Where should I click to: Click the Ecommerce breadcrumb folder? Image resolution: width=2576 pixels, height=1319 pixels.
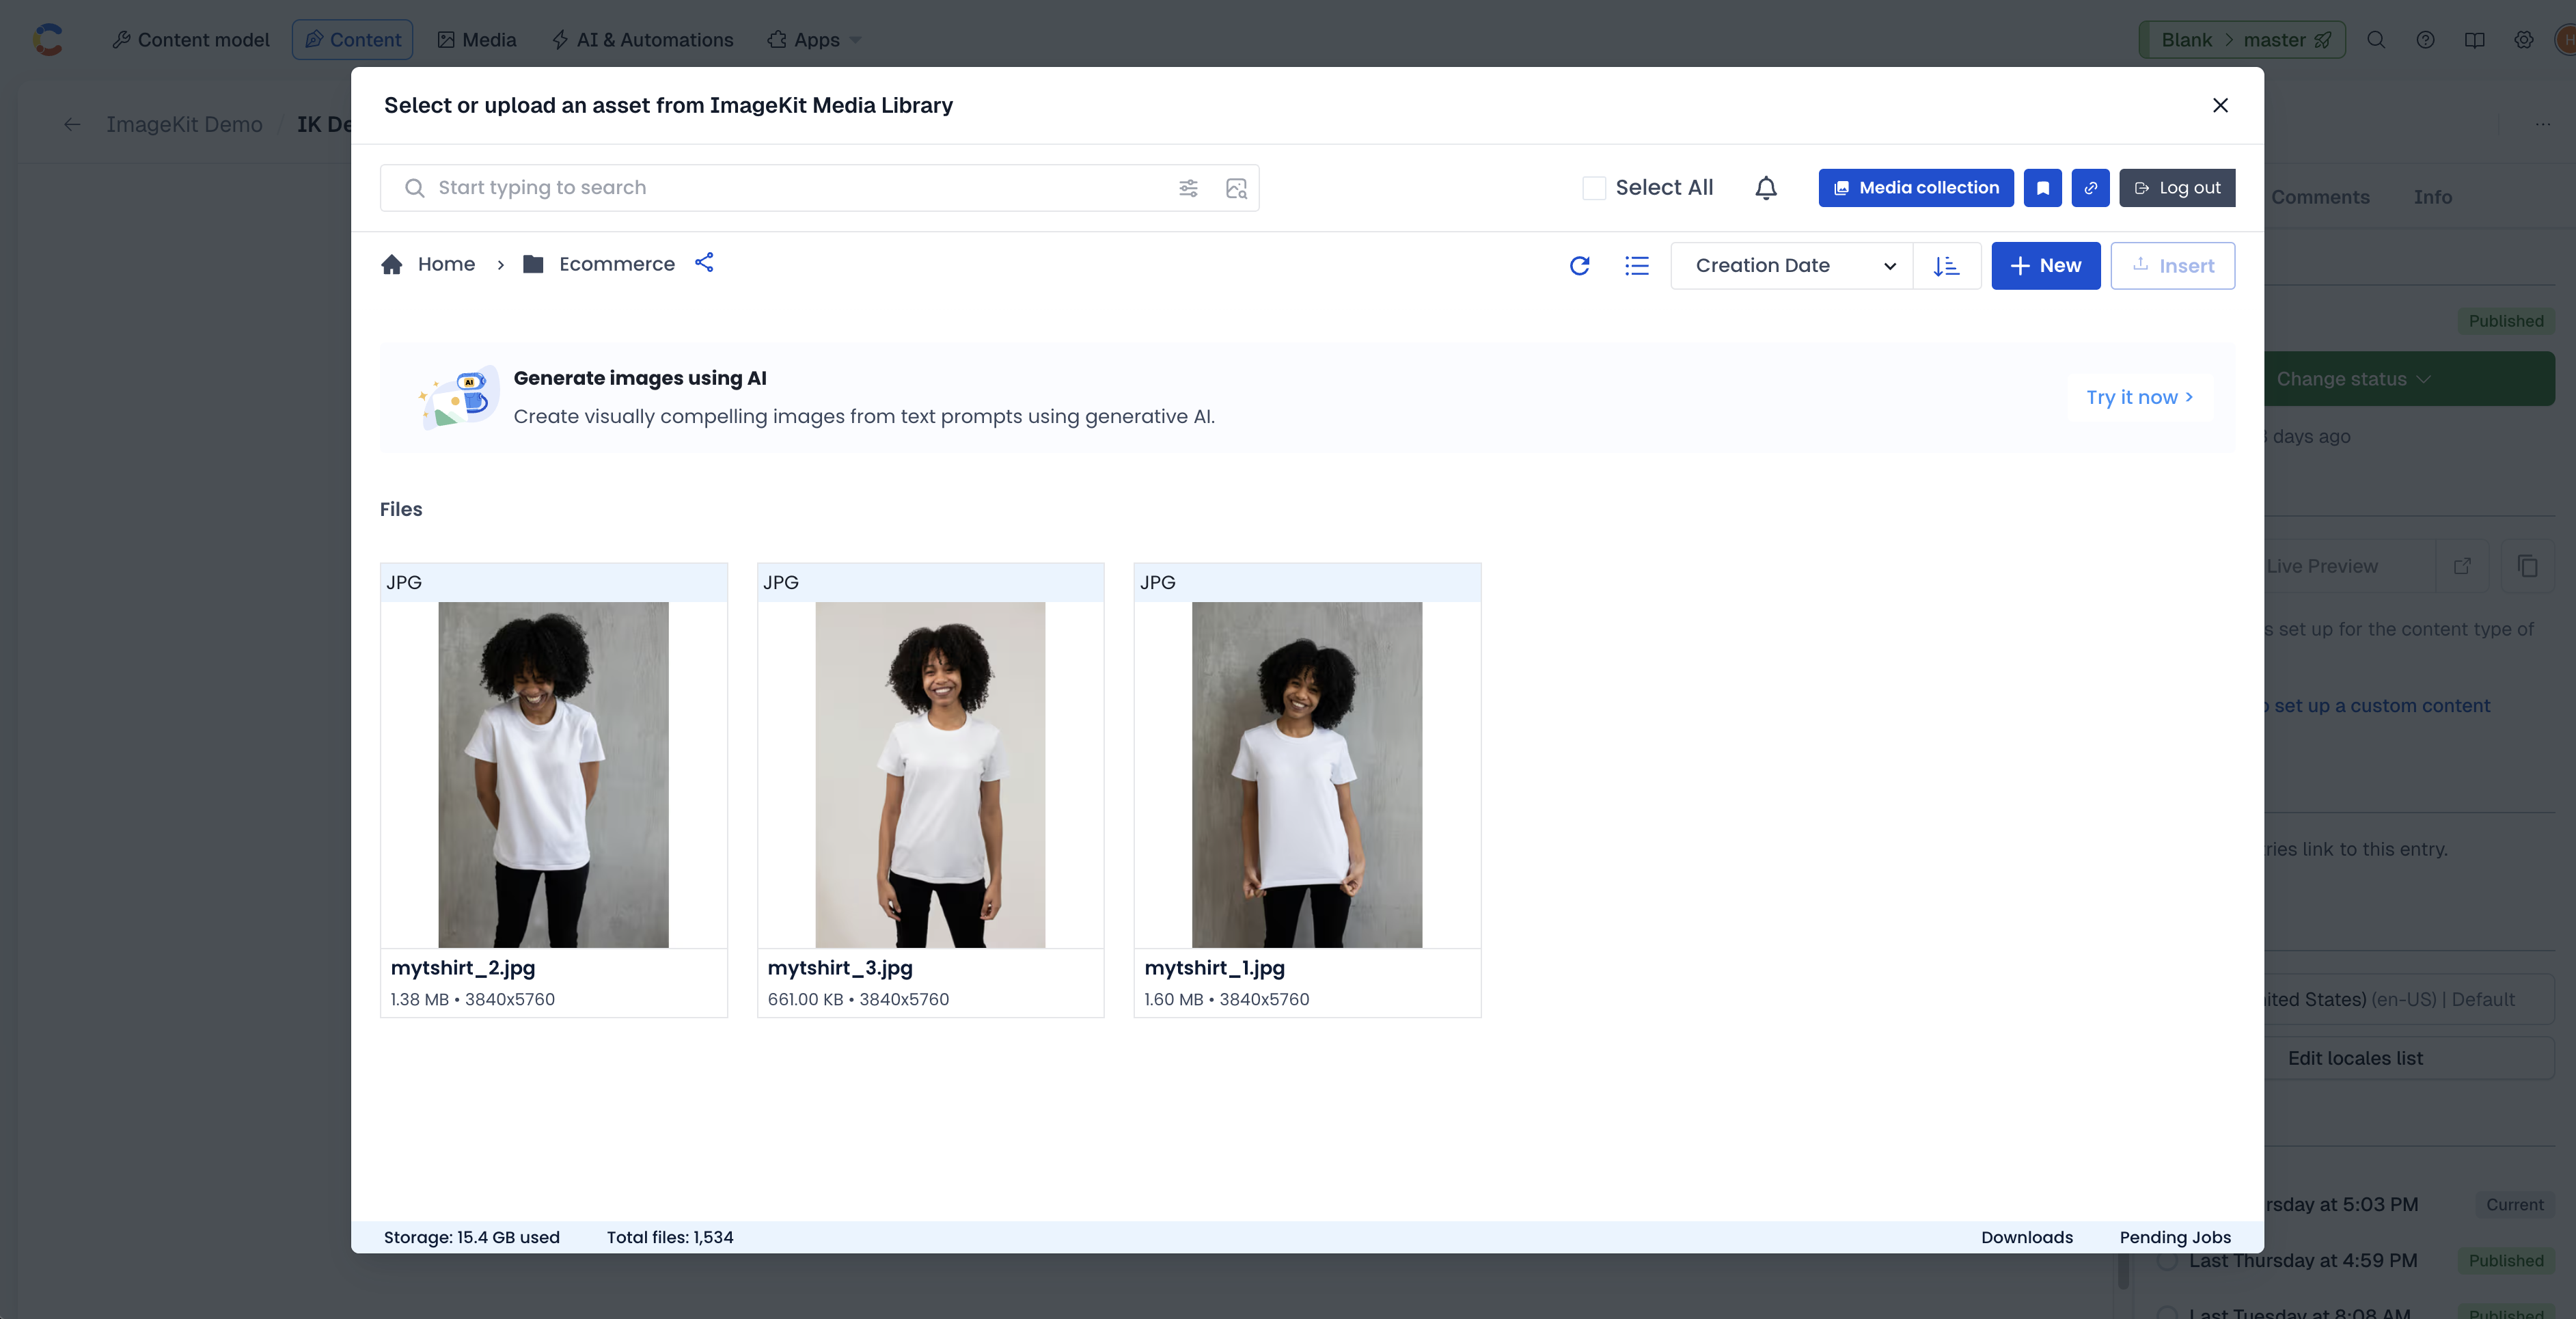tap(599, 264)
